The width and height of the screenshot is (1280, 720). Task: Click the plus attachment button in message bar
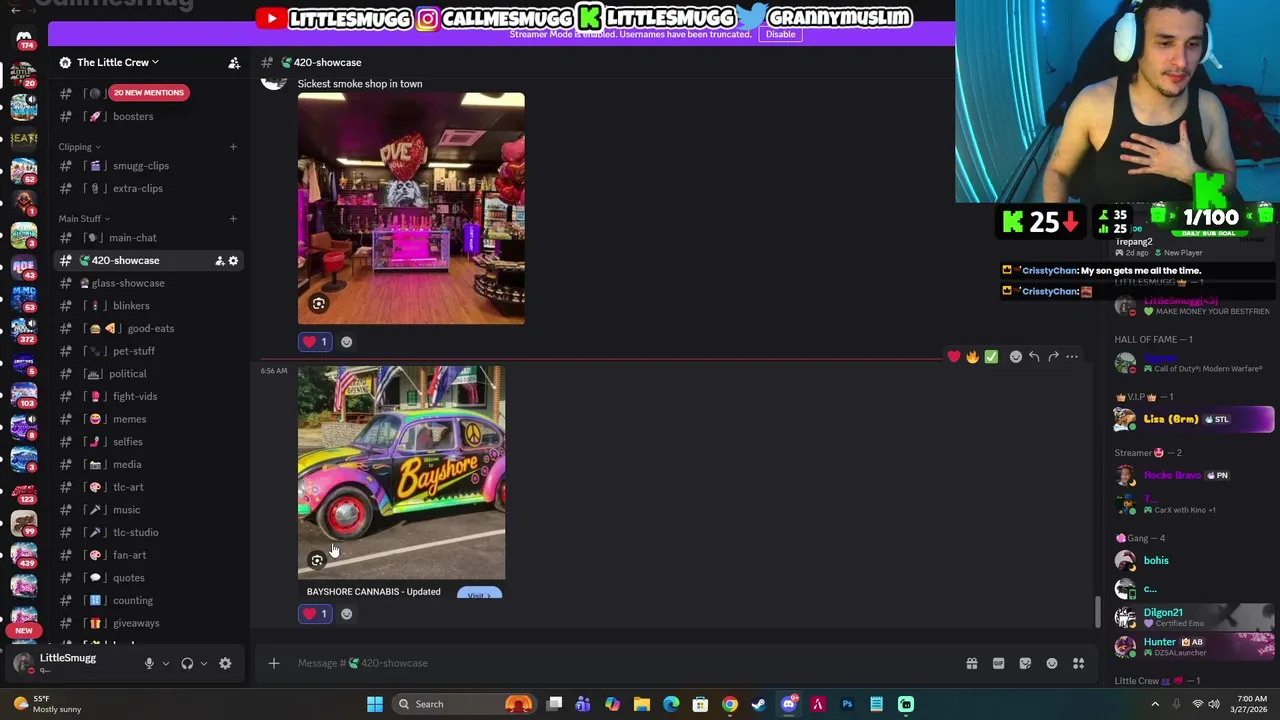tap(274, 663)
